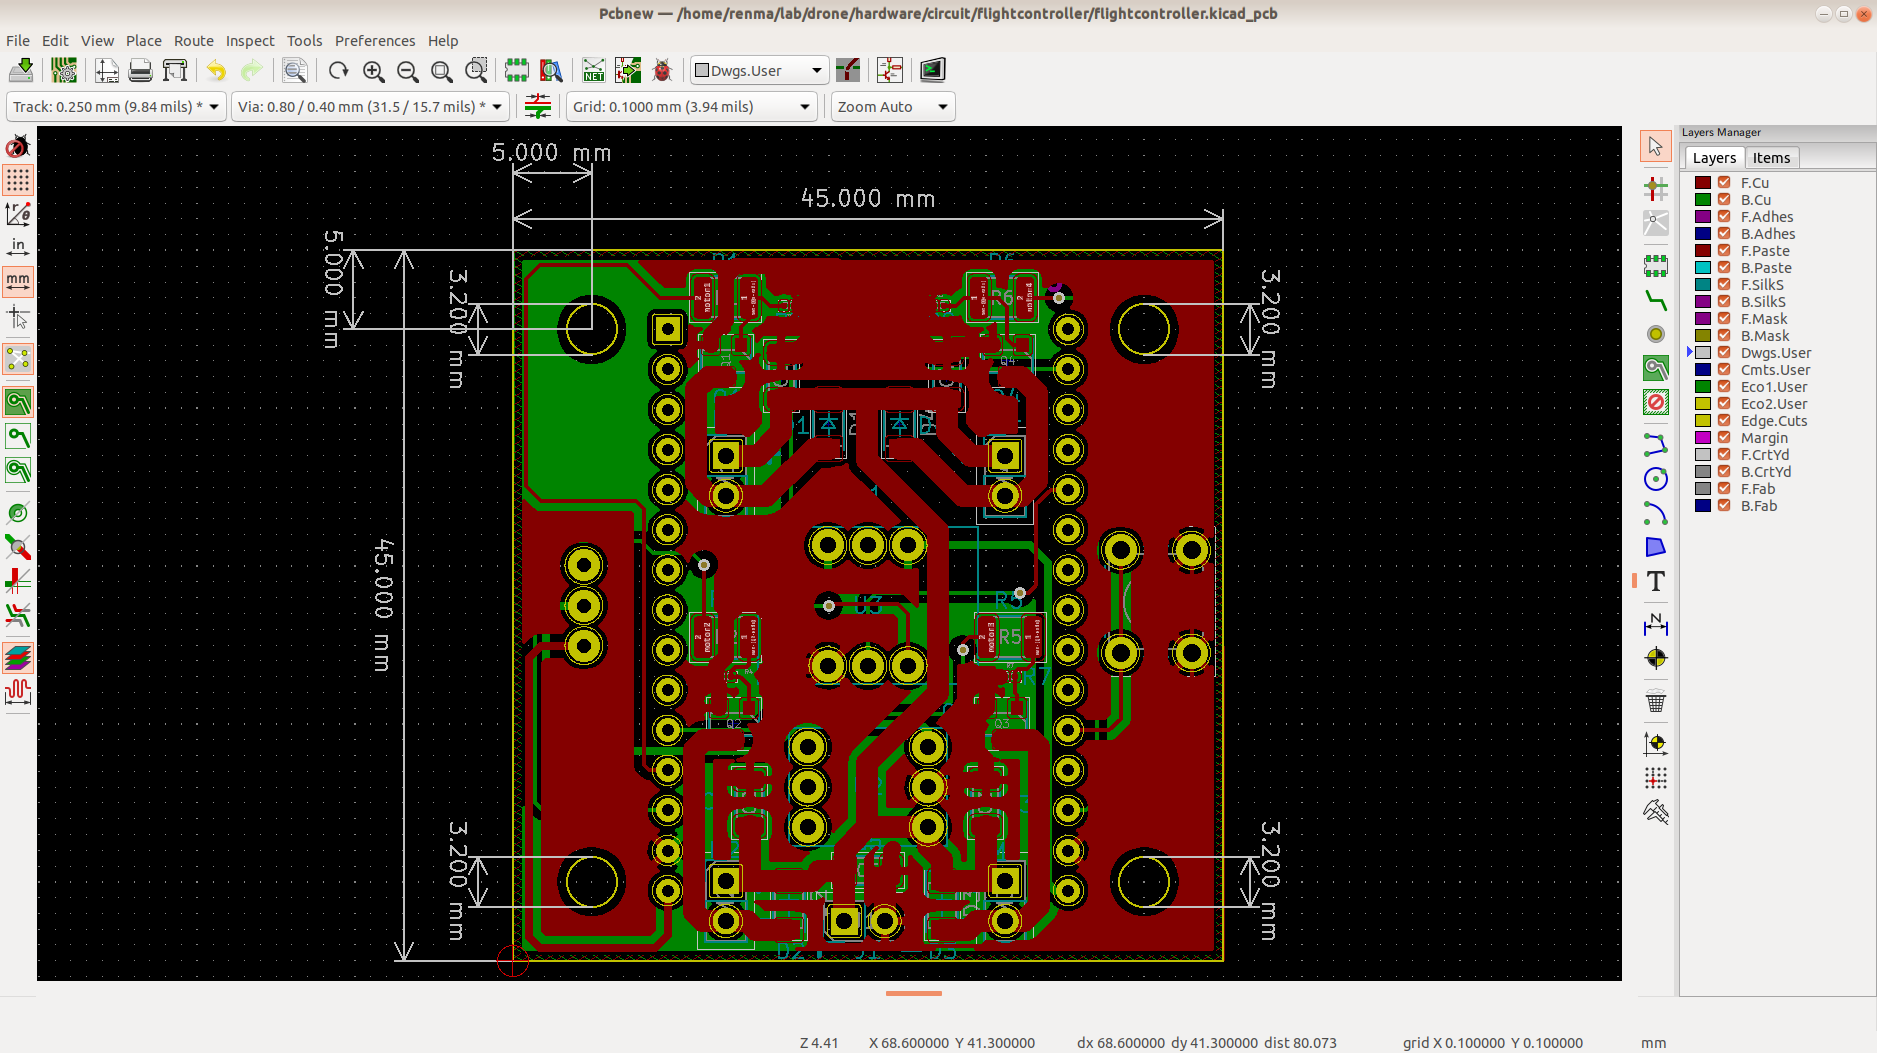The image size is (1877, 1053).
Task: Select the Add Dimension tool
Action: (x=1656, y=625)
